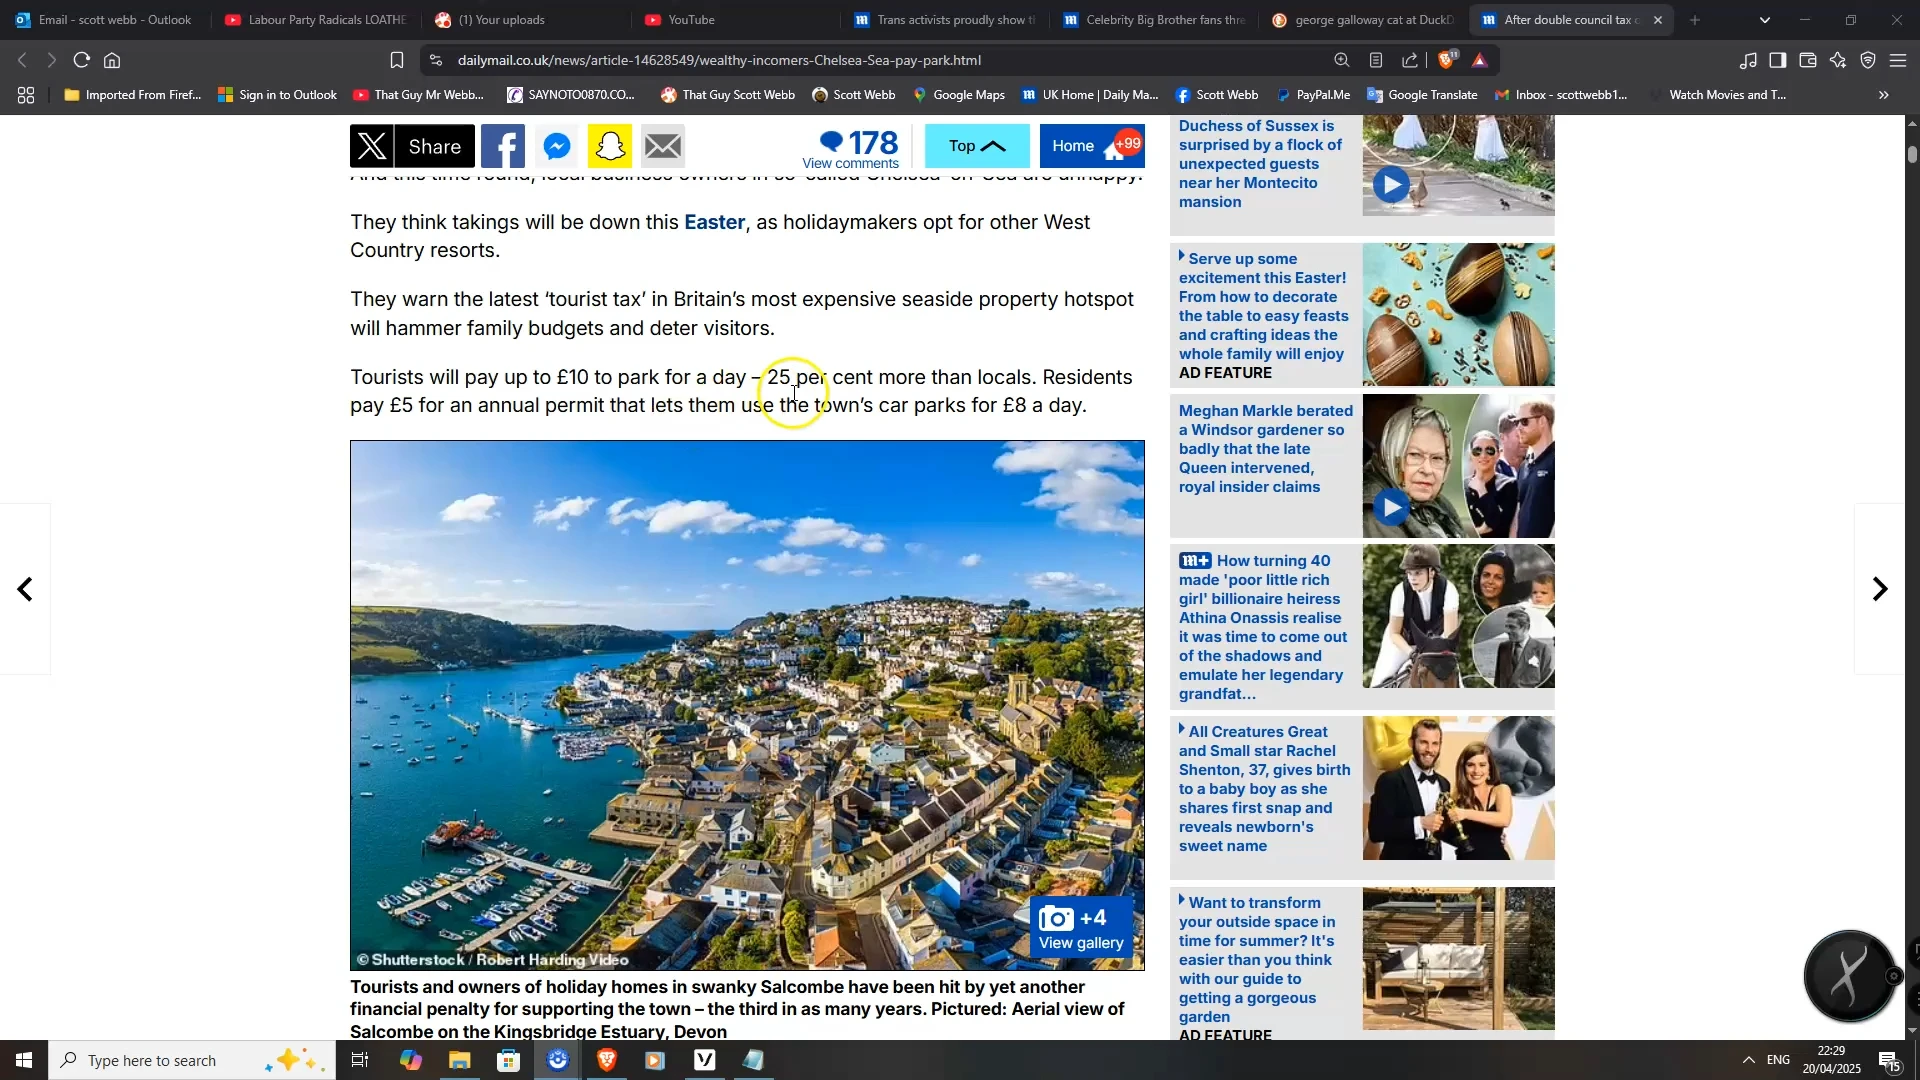Show more bookmarks chevron
This screenshot has width=1920, height=1080.
pyautogui.click(x=1884, y=95)
